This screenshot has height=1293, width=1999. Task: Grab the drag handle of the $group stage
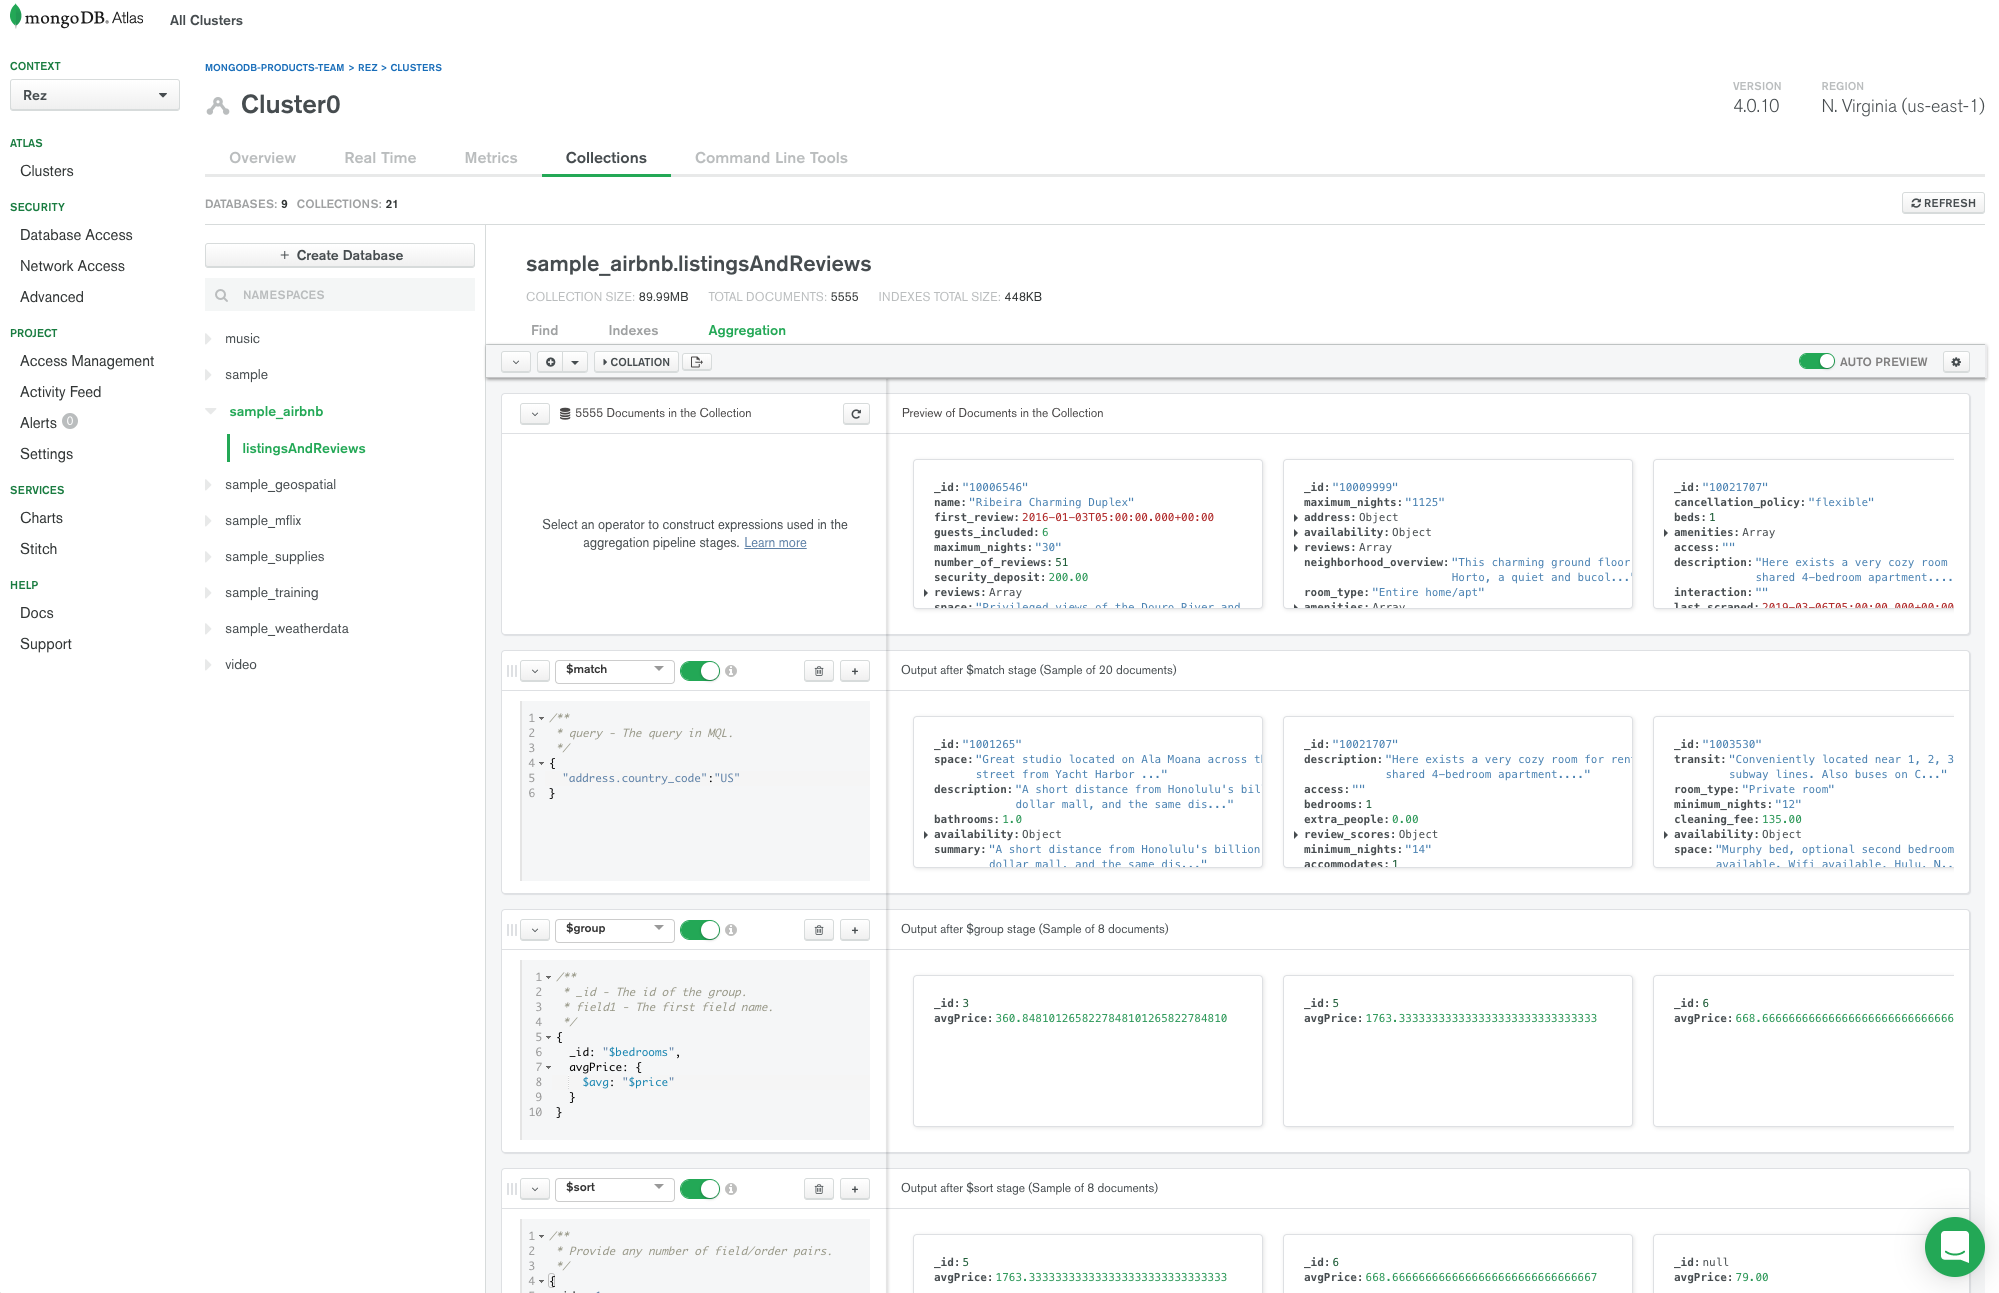(512, 930)
